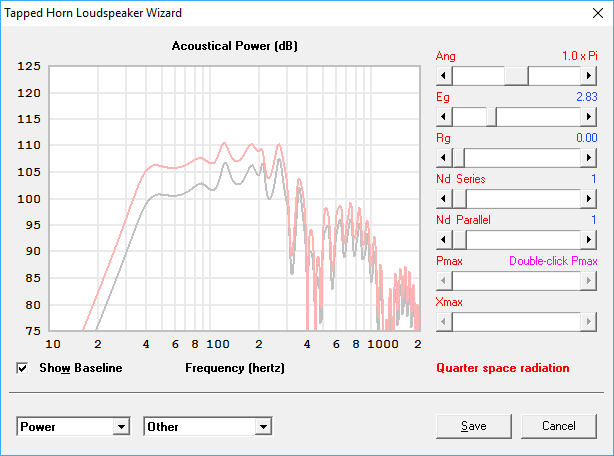
Task: Click the Quarter space radiation label
Action: (x=503, y=368)
